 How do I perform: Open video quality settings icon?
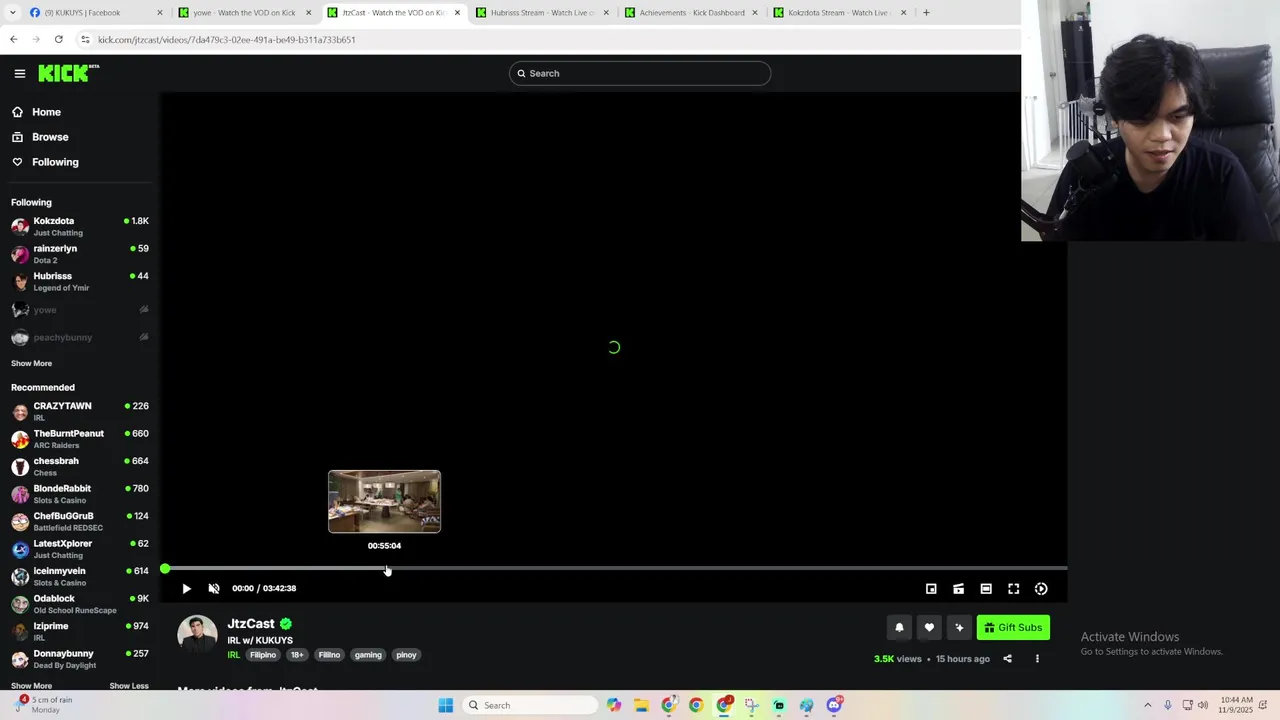pyautogui.click(x=1041, y=589)
